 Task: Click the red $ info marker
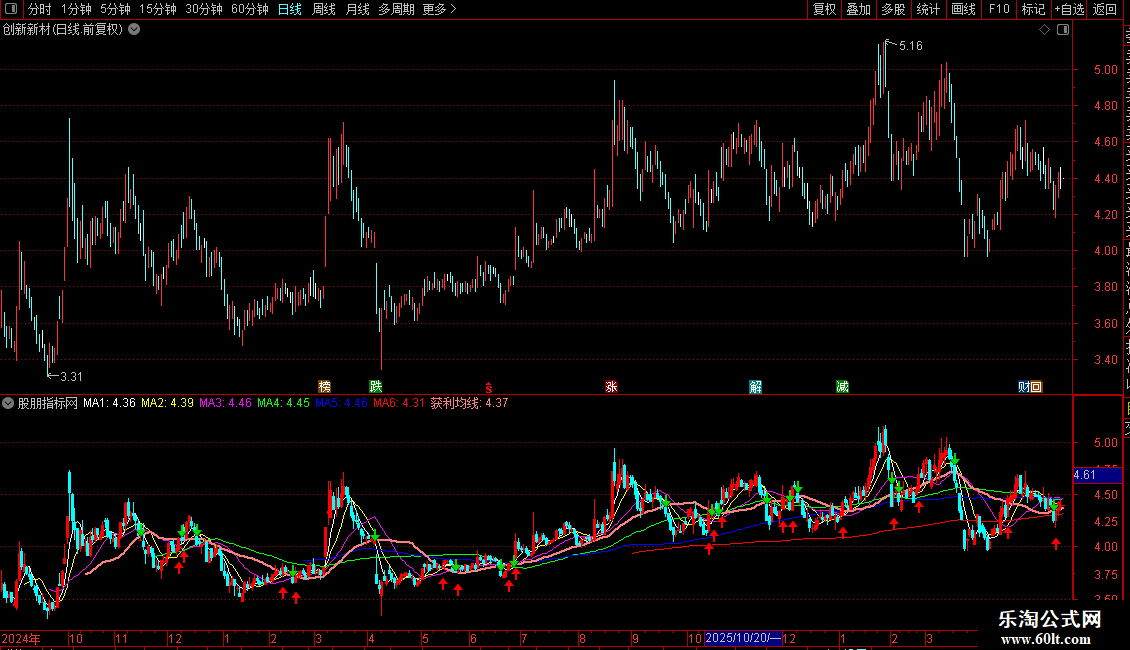coord(489,388)
